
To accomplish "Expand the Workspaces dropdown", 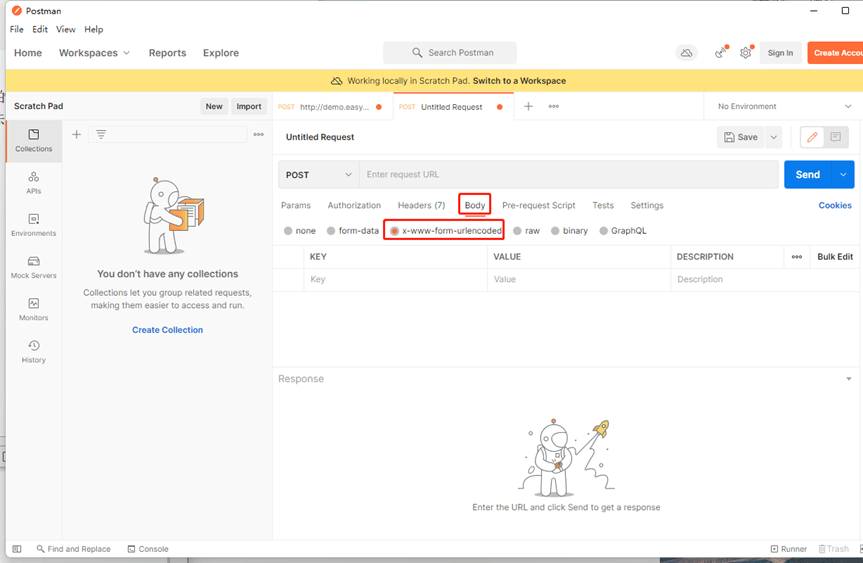I will tap(95, 53).
